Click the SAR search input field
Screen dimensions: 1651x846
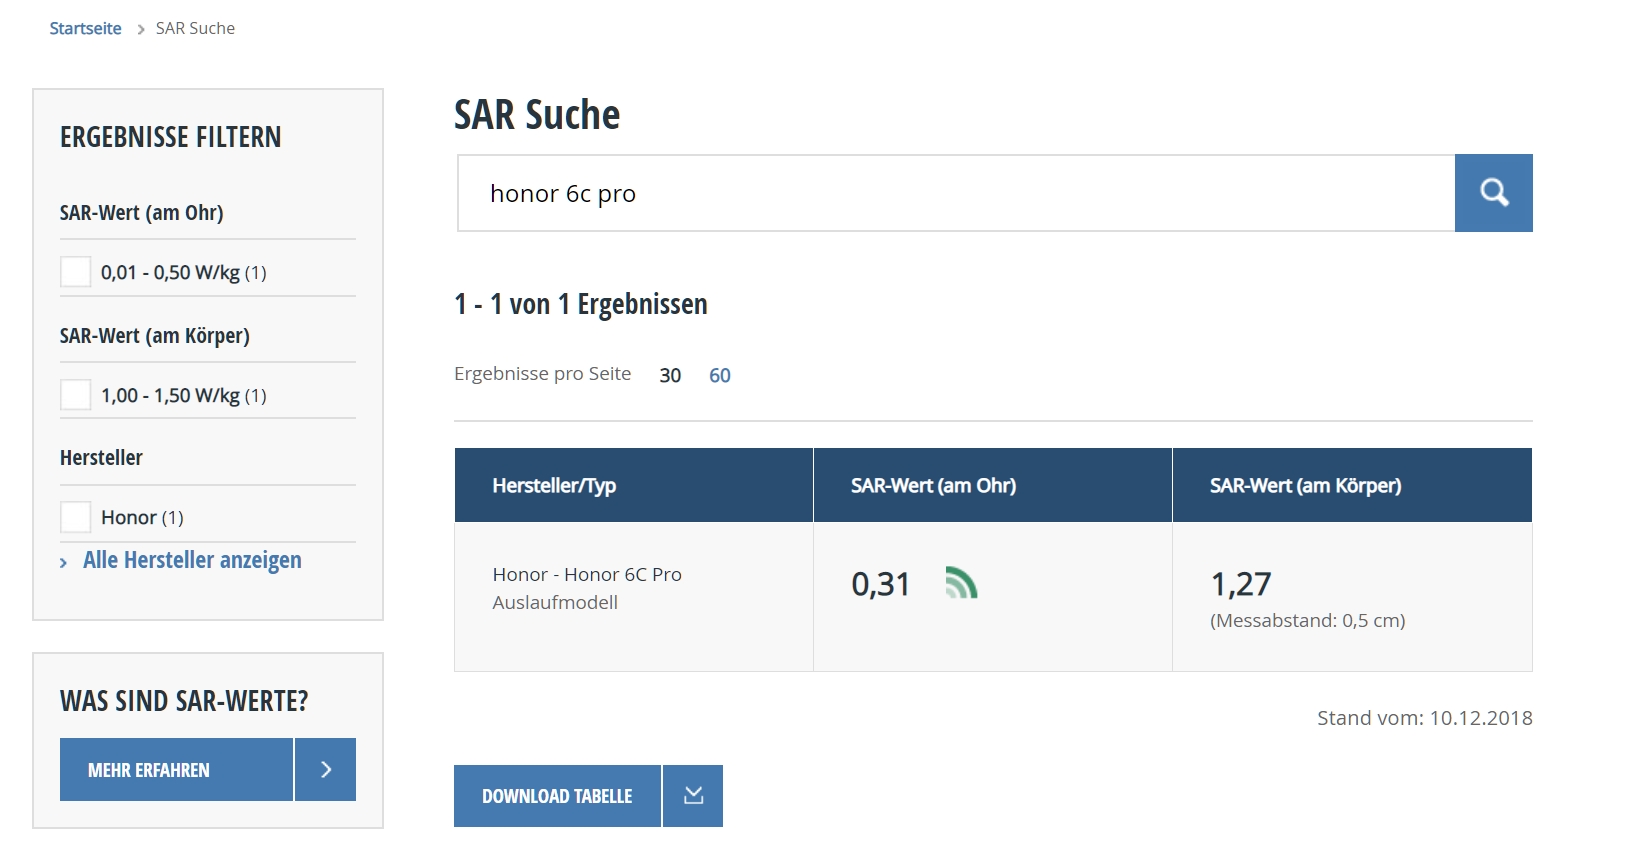tap(955, 193)
